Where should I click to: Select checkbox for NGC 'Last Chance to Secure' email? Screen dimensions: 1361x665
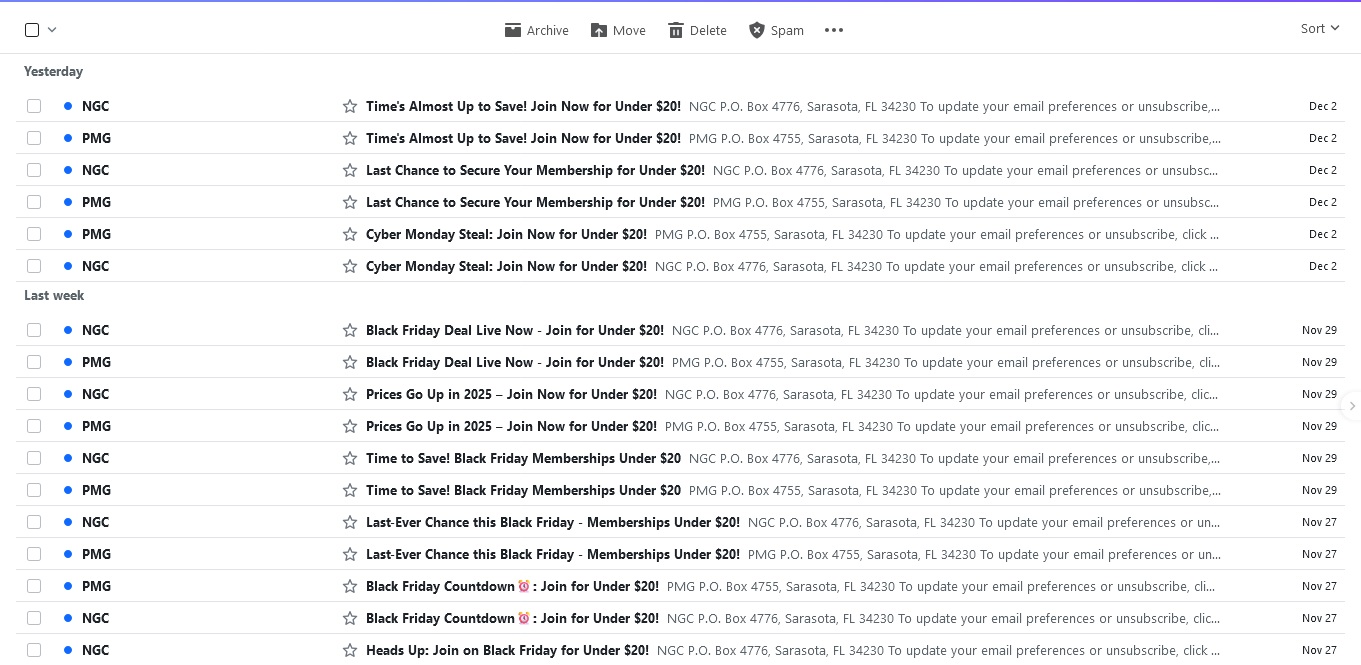[34, 170]
